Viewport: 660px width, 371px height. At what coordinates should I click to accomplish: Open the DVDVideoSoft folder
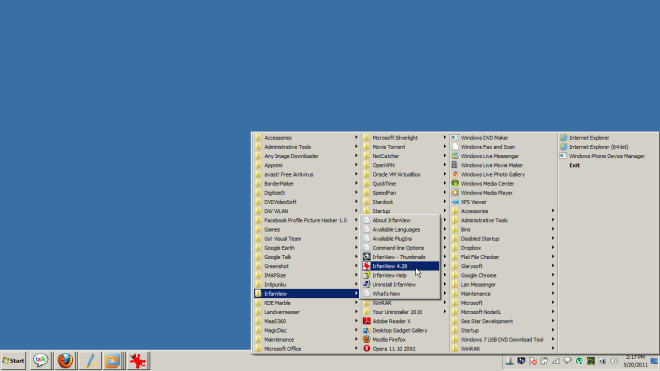pos(306,202)
